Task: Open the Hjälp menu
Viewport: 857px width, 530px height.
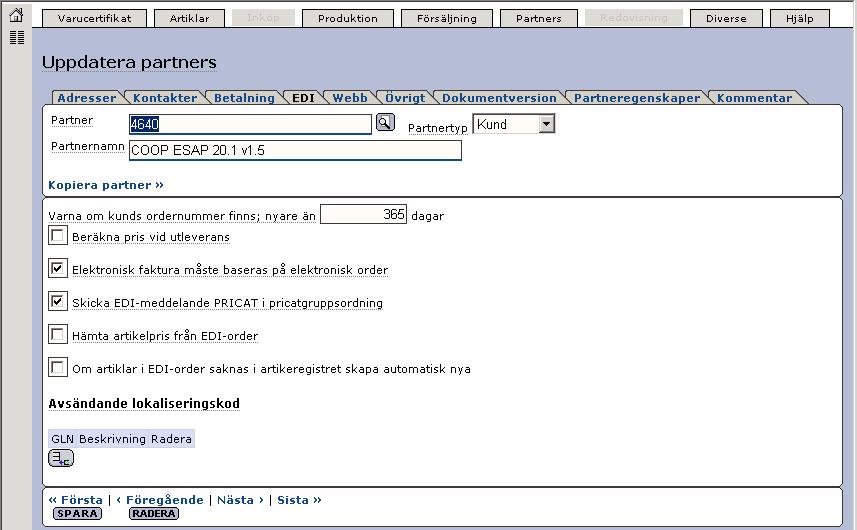Action: 800,19
